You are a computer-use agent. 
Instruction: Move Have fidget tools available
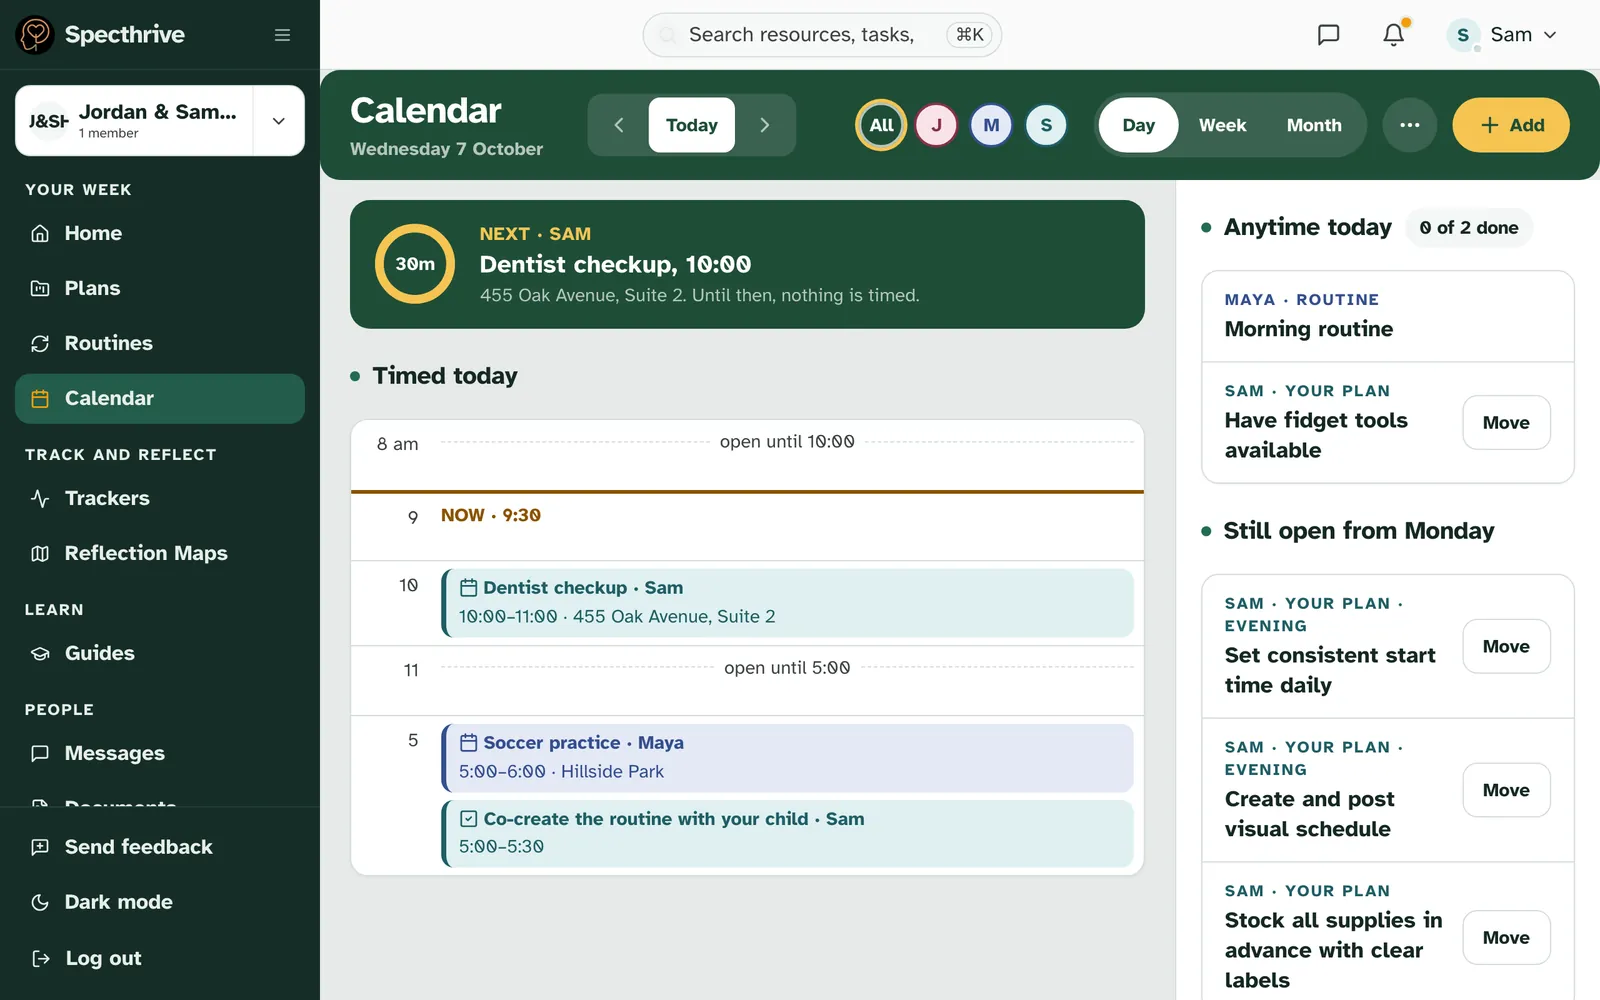pyautogui.click(x=1506, y=423)
